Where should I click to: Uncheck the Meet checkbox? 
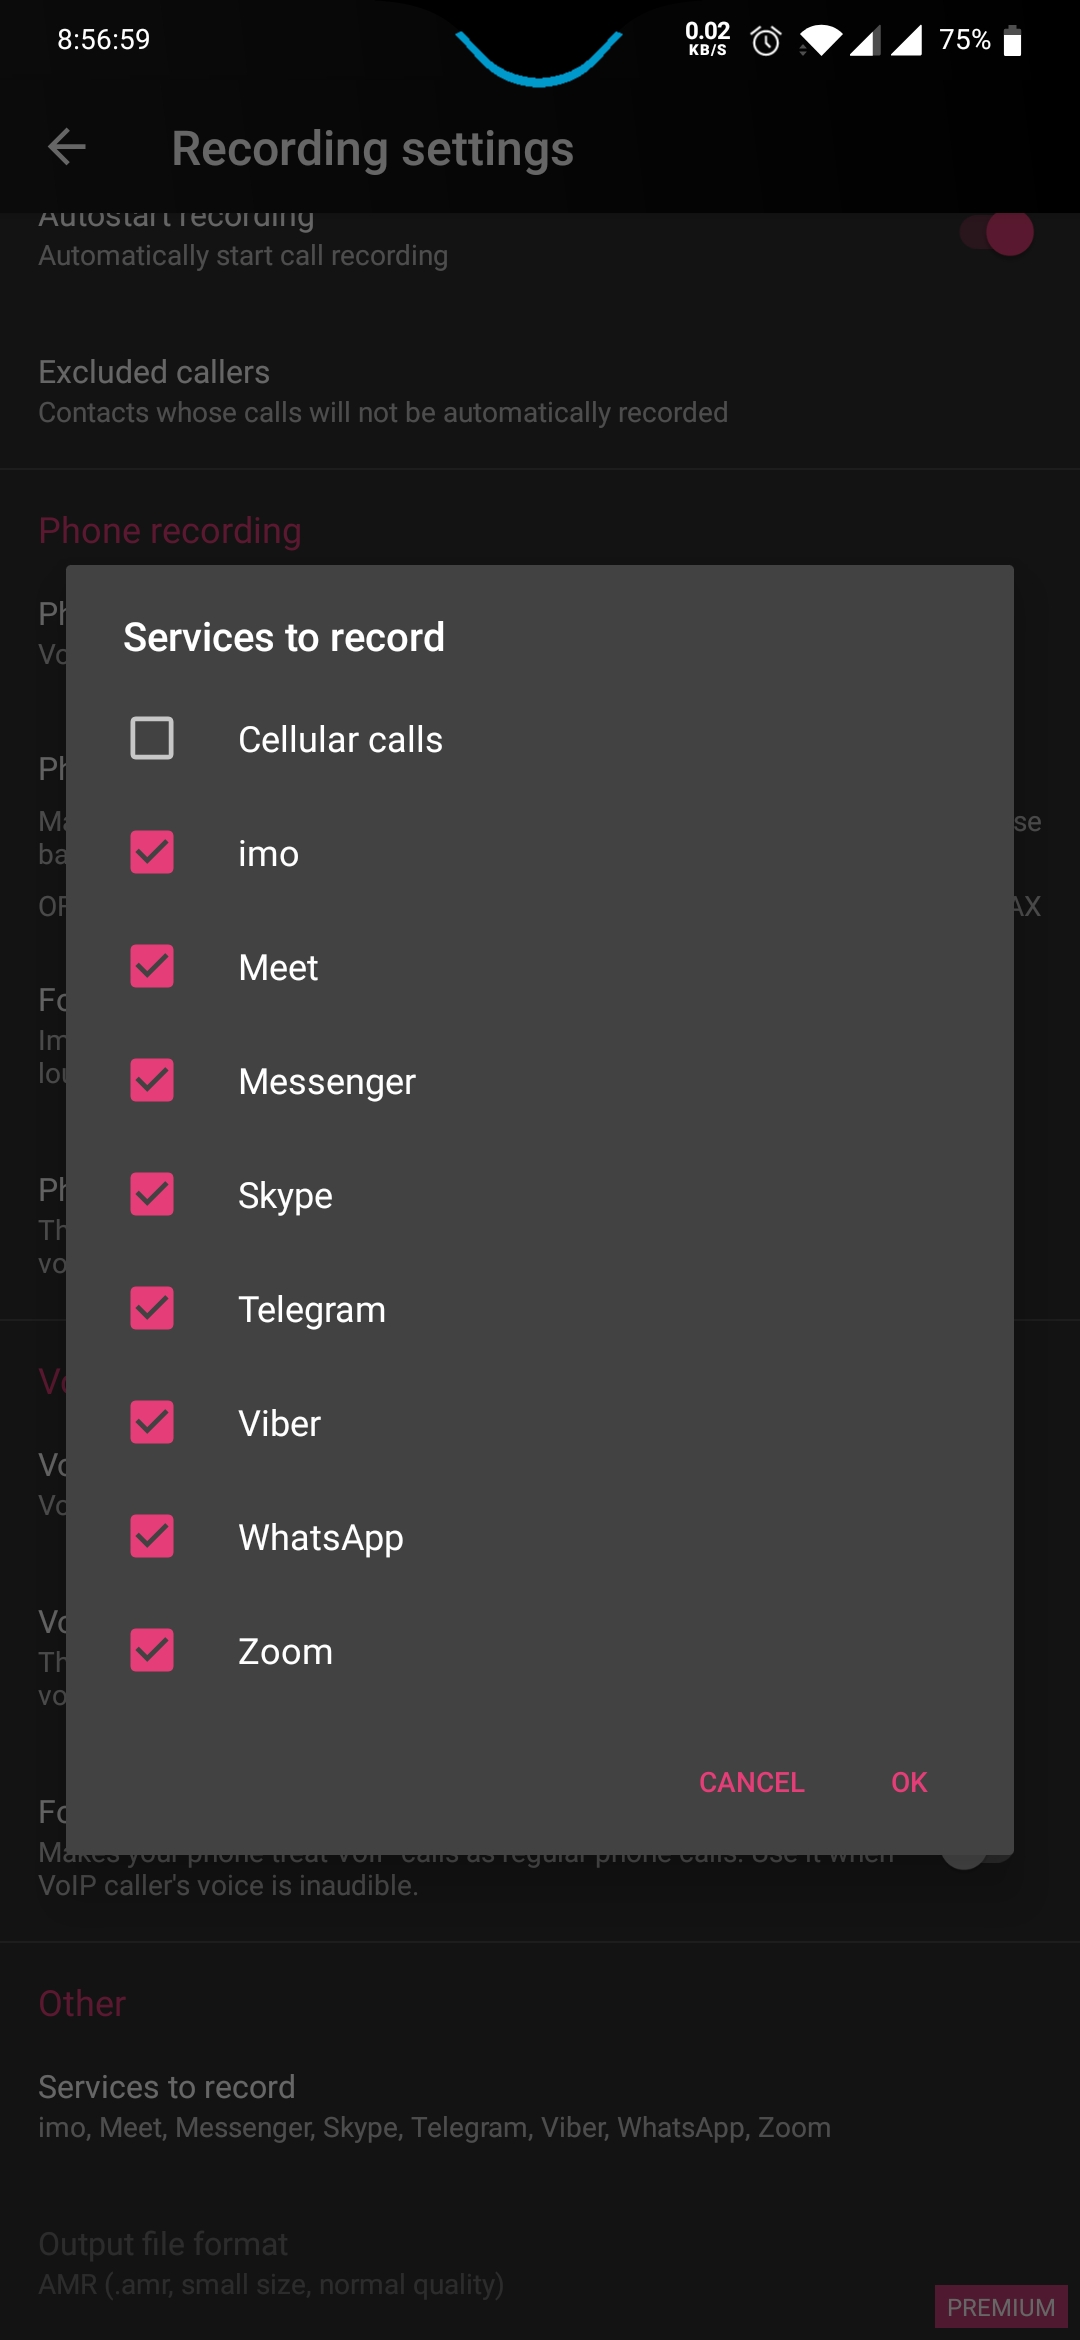pos(152,966)
